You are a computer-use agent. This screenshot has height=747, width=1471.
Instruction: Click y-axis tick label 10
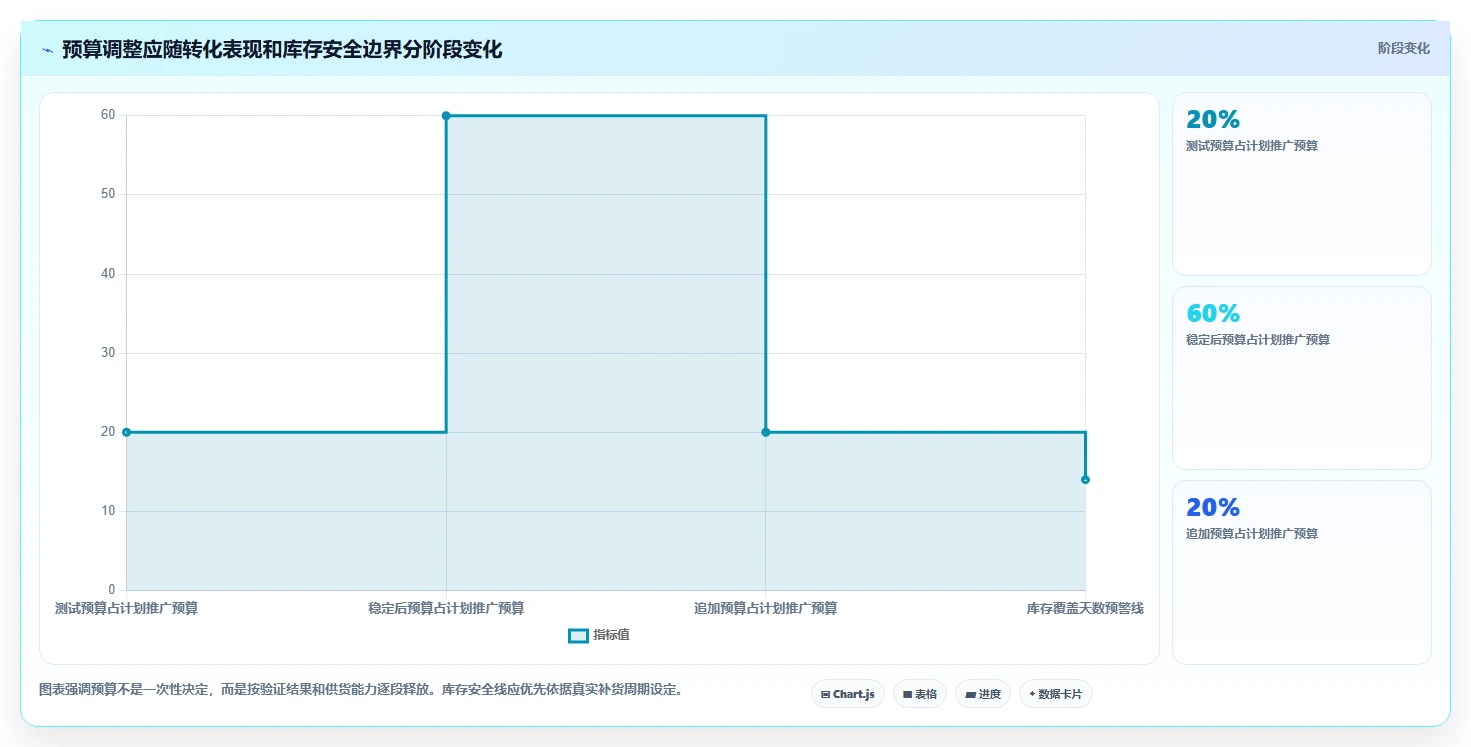click(x=108, y=511)
